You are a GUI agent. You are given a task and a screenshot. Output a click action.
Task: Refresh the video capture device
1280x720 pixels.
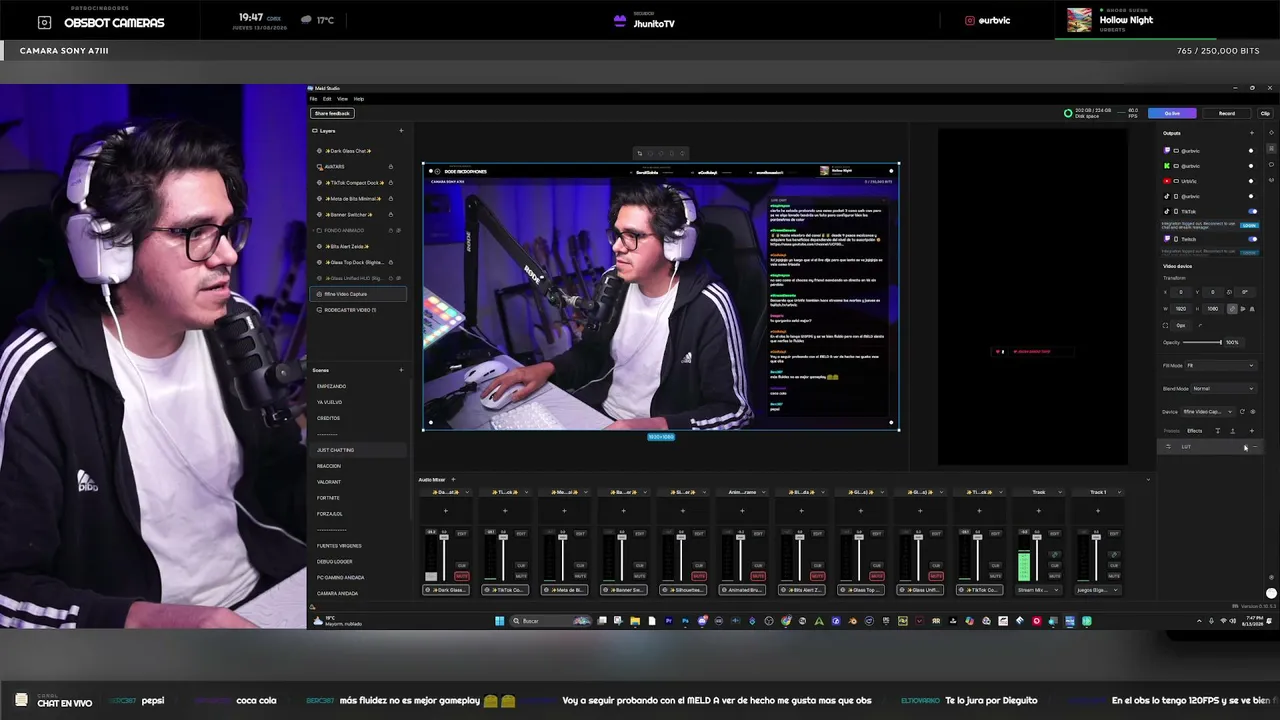tap(1242, 412)
